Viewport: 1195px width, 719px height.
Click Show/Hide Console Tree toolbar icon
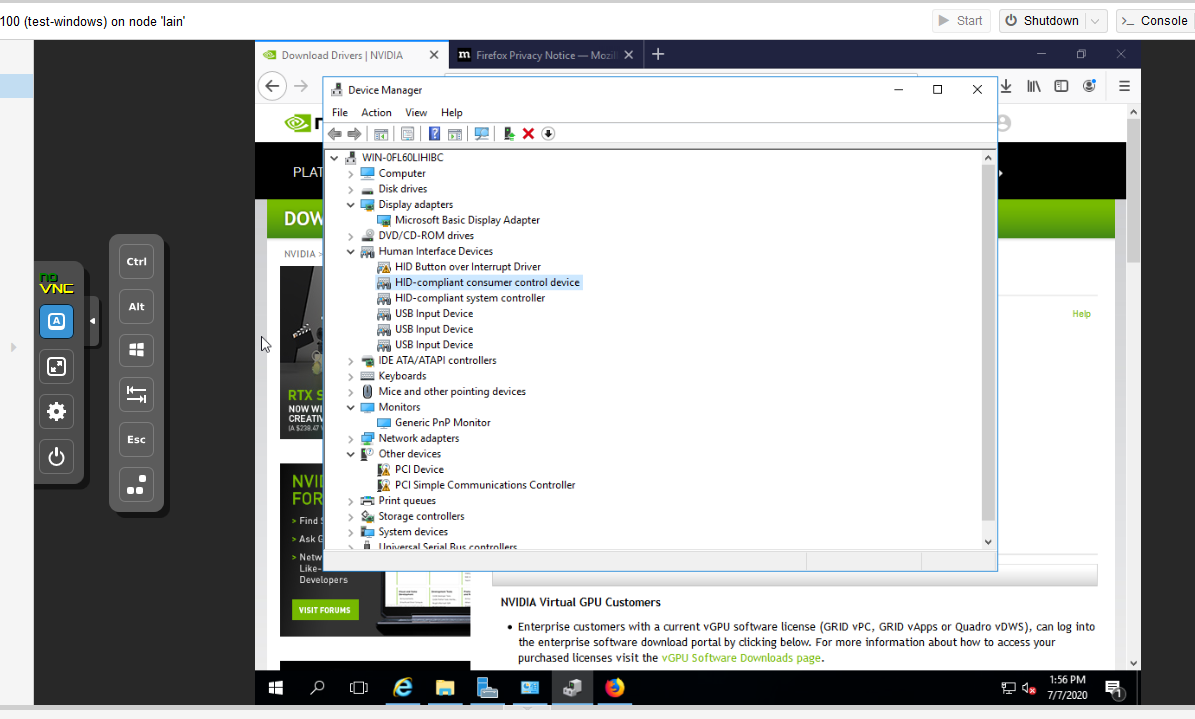(381, 134)
